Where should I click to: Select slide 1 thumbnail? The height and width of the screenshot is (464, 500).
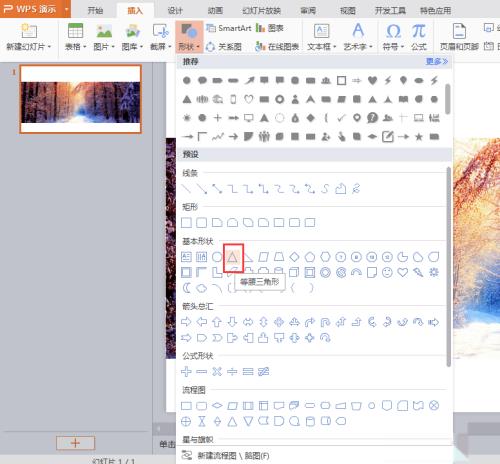tap(81, 99)
